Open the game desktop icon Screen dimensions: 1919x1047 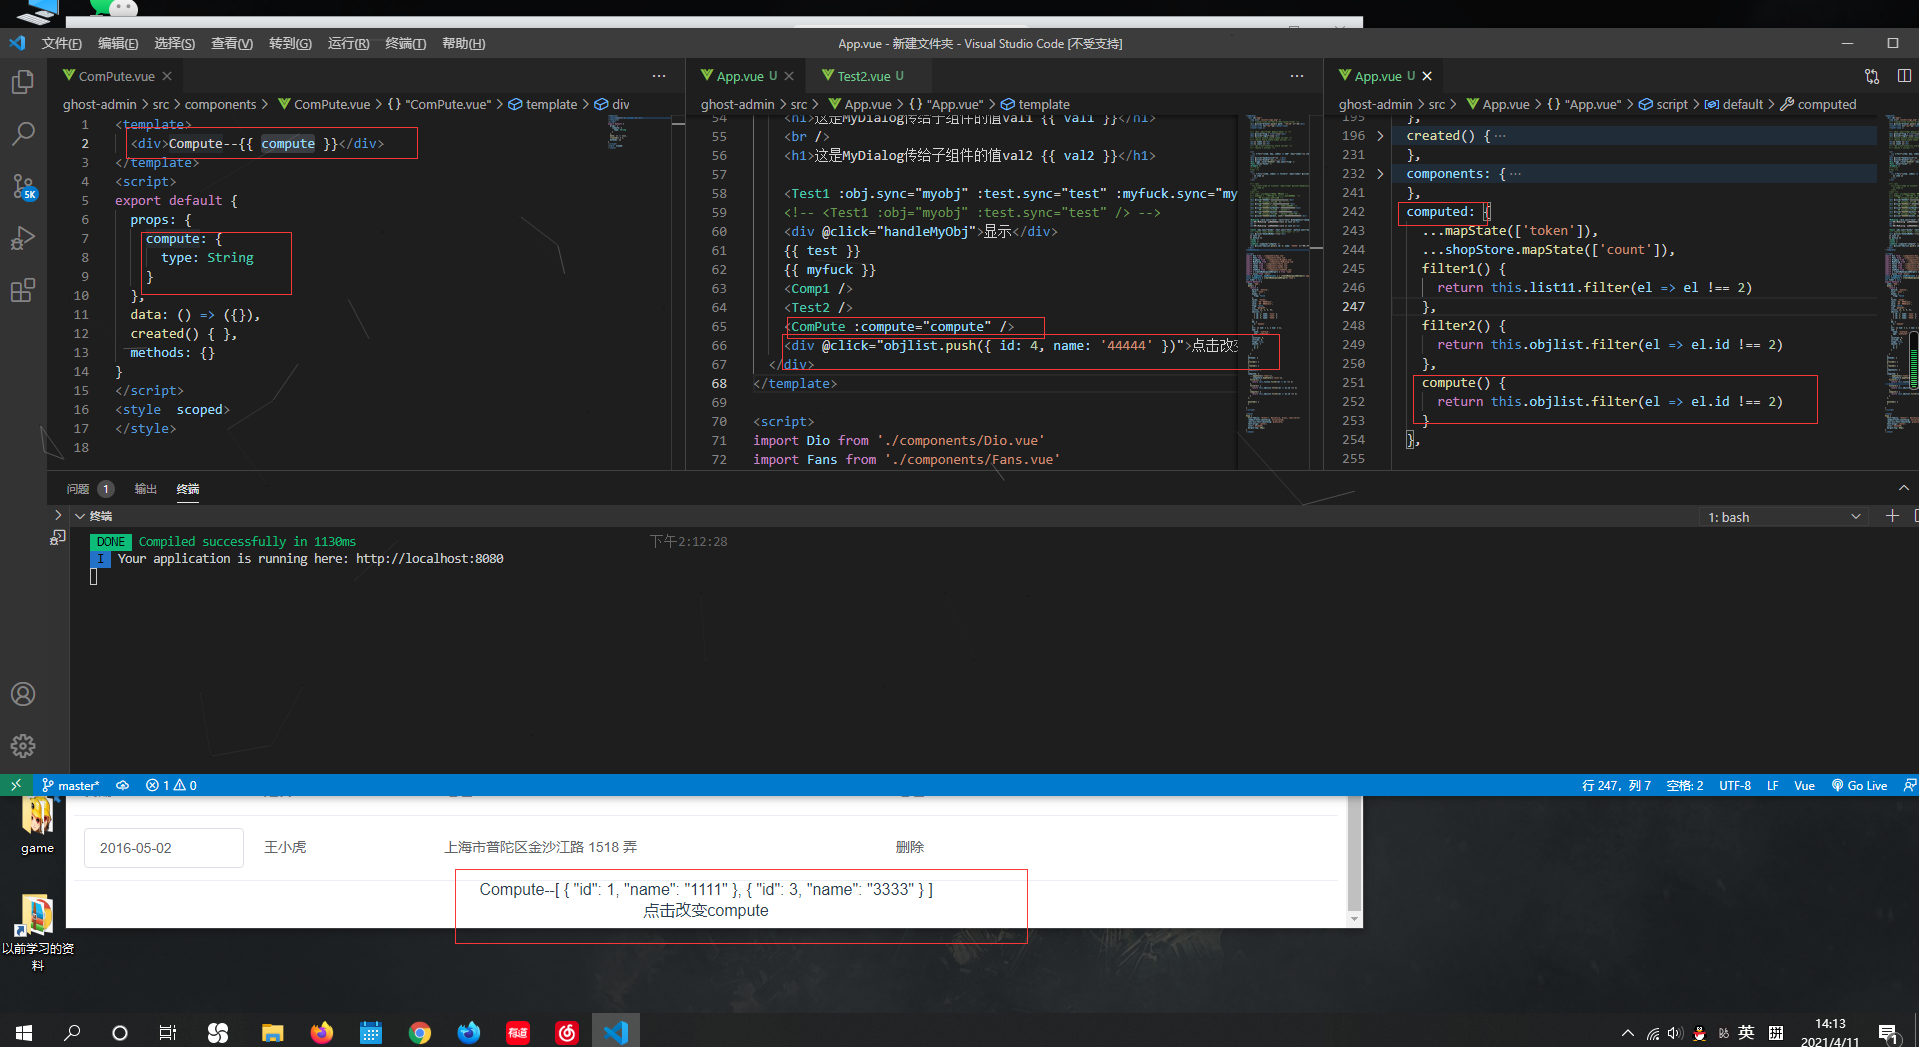tap(38, 826)
